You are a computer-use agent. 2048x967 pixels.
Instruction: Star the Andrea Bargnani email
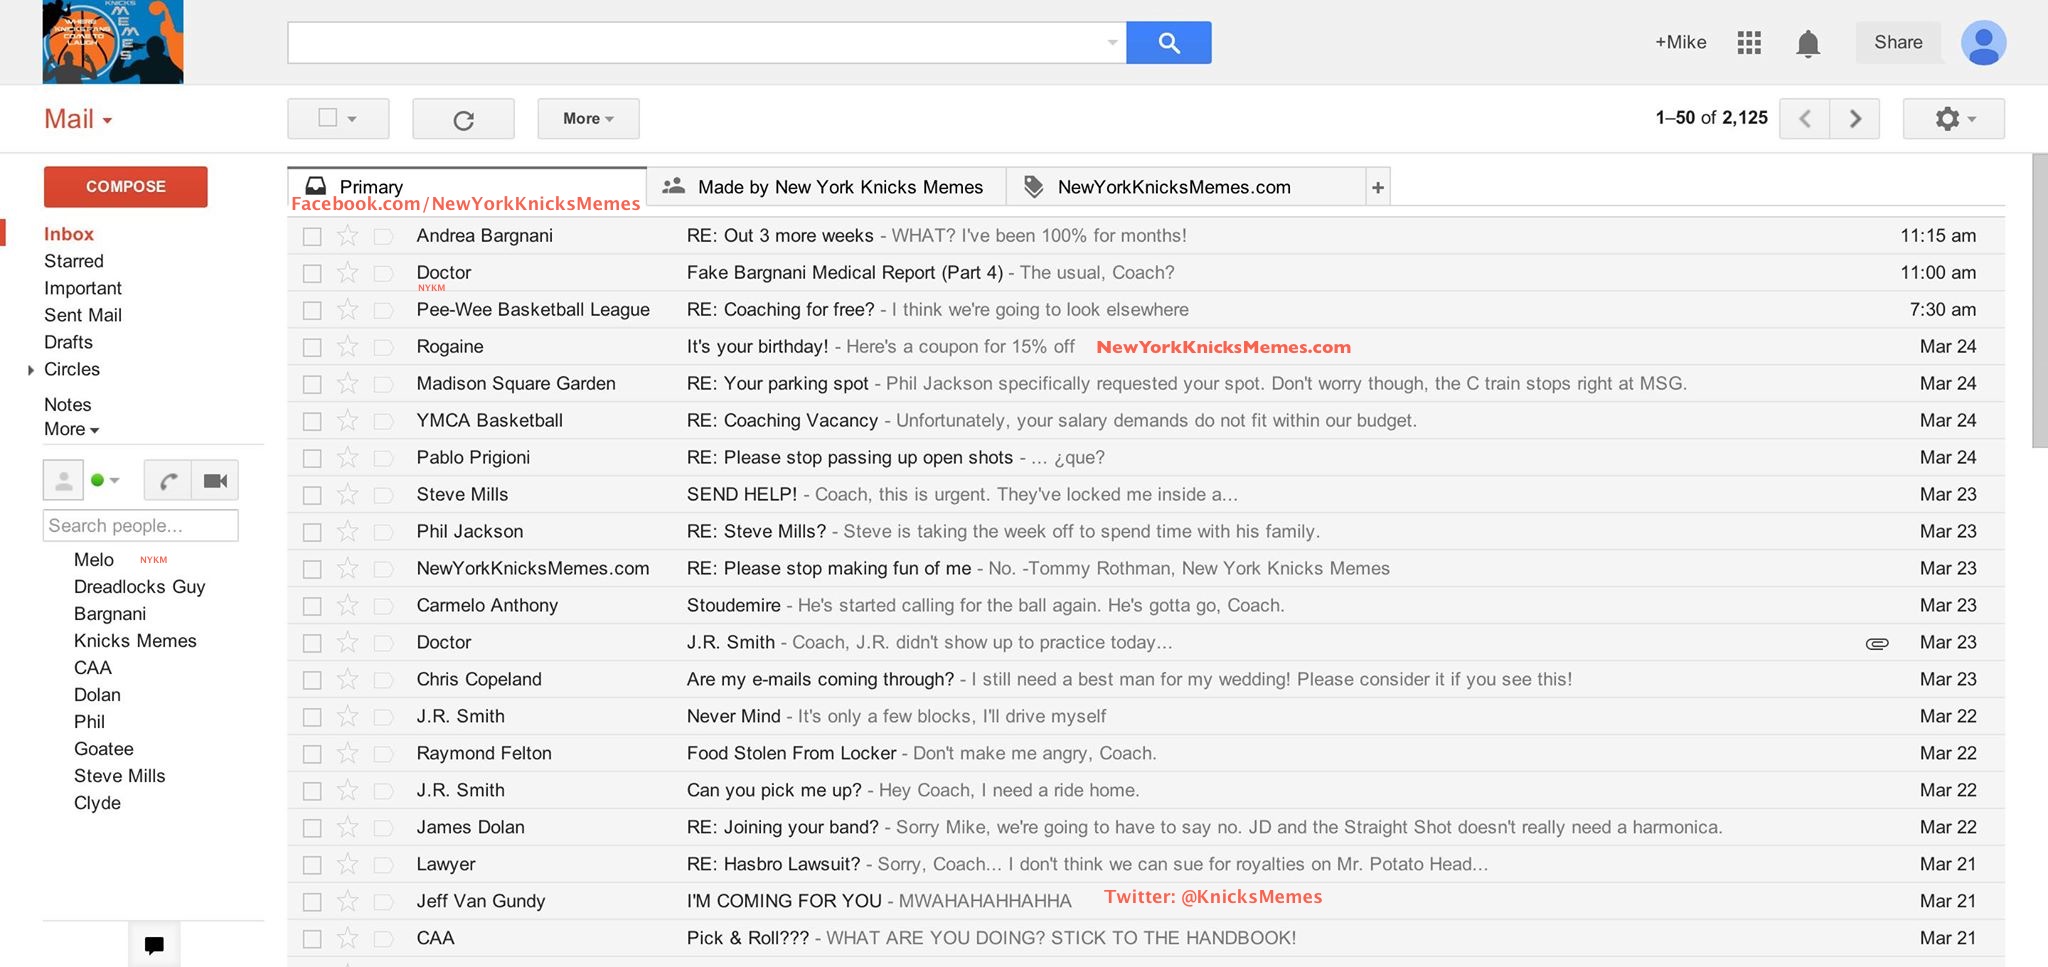click(347, 236)
